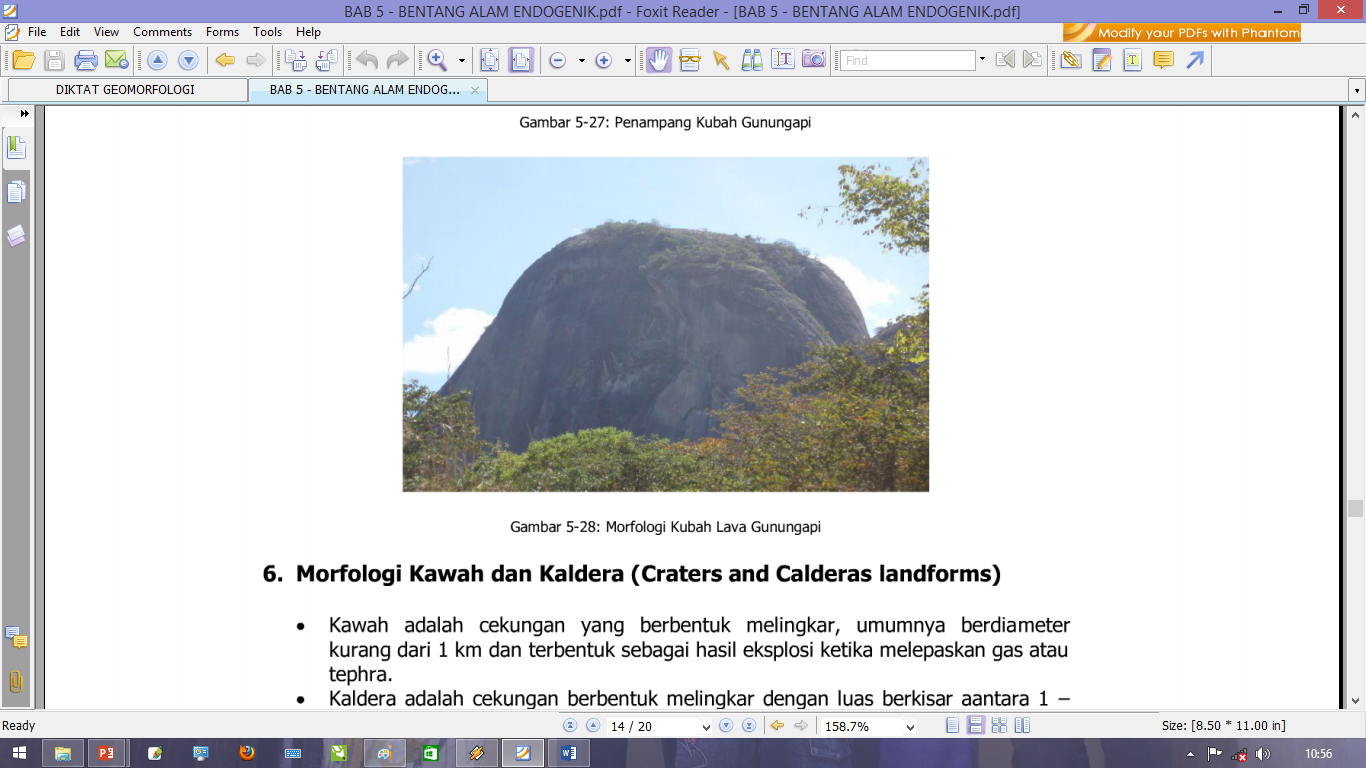This screenshot has height=768, width=1366.
Task: Open the Pages thumbnails panel icon
Action: click(x=16, y=192)
